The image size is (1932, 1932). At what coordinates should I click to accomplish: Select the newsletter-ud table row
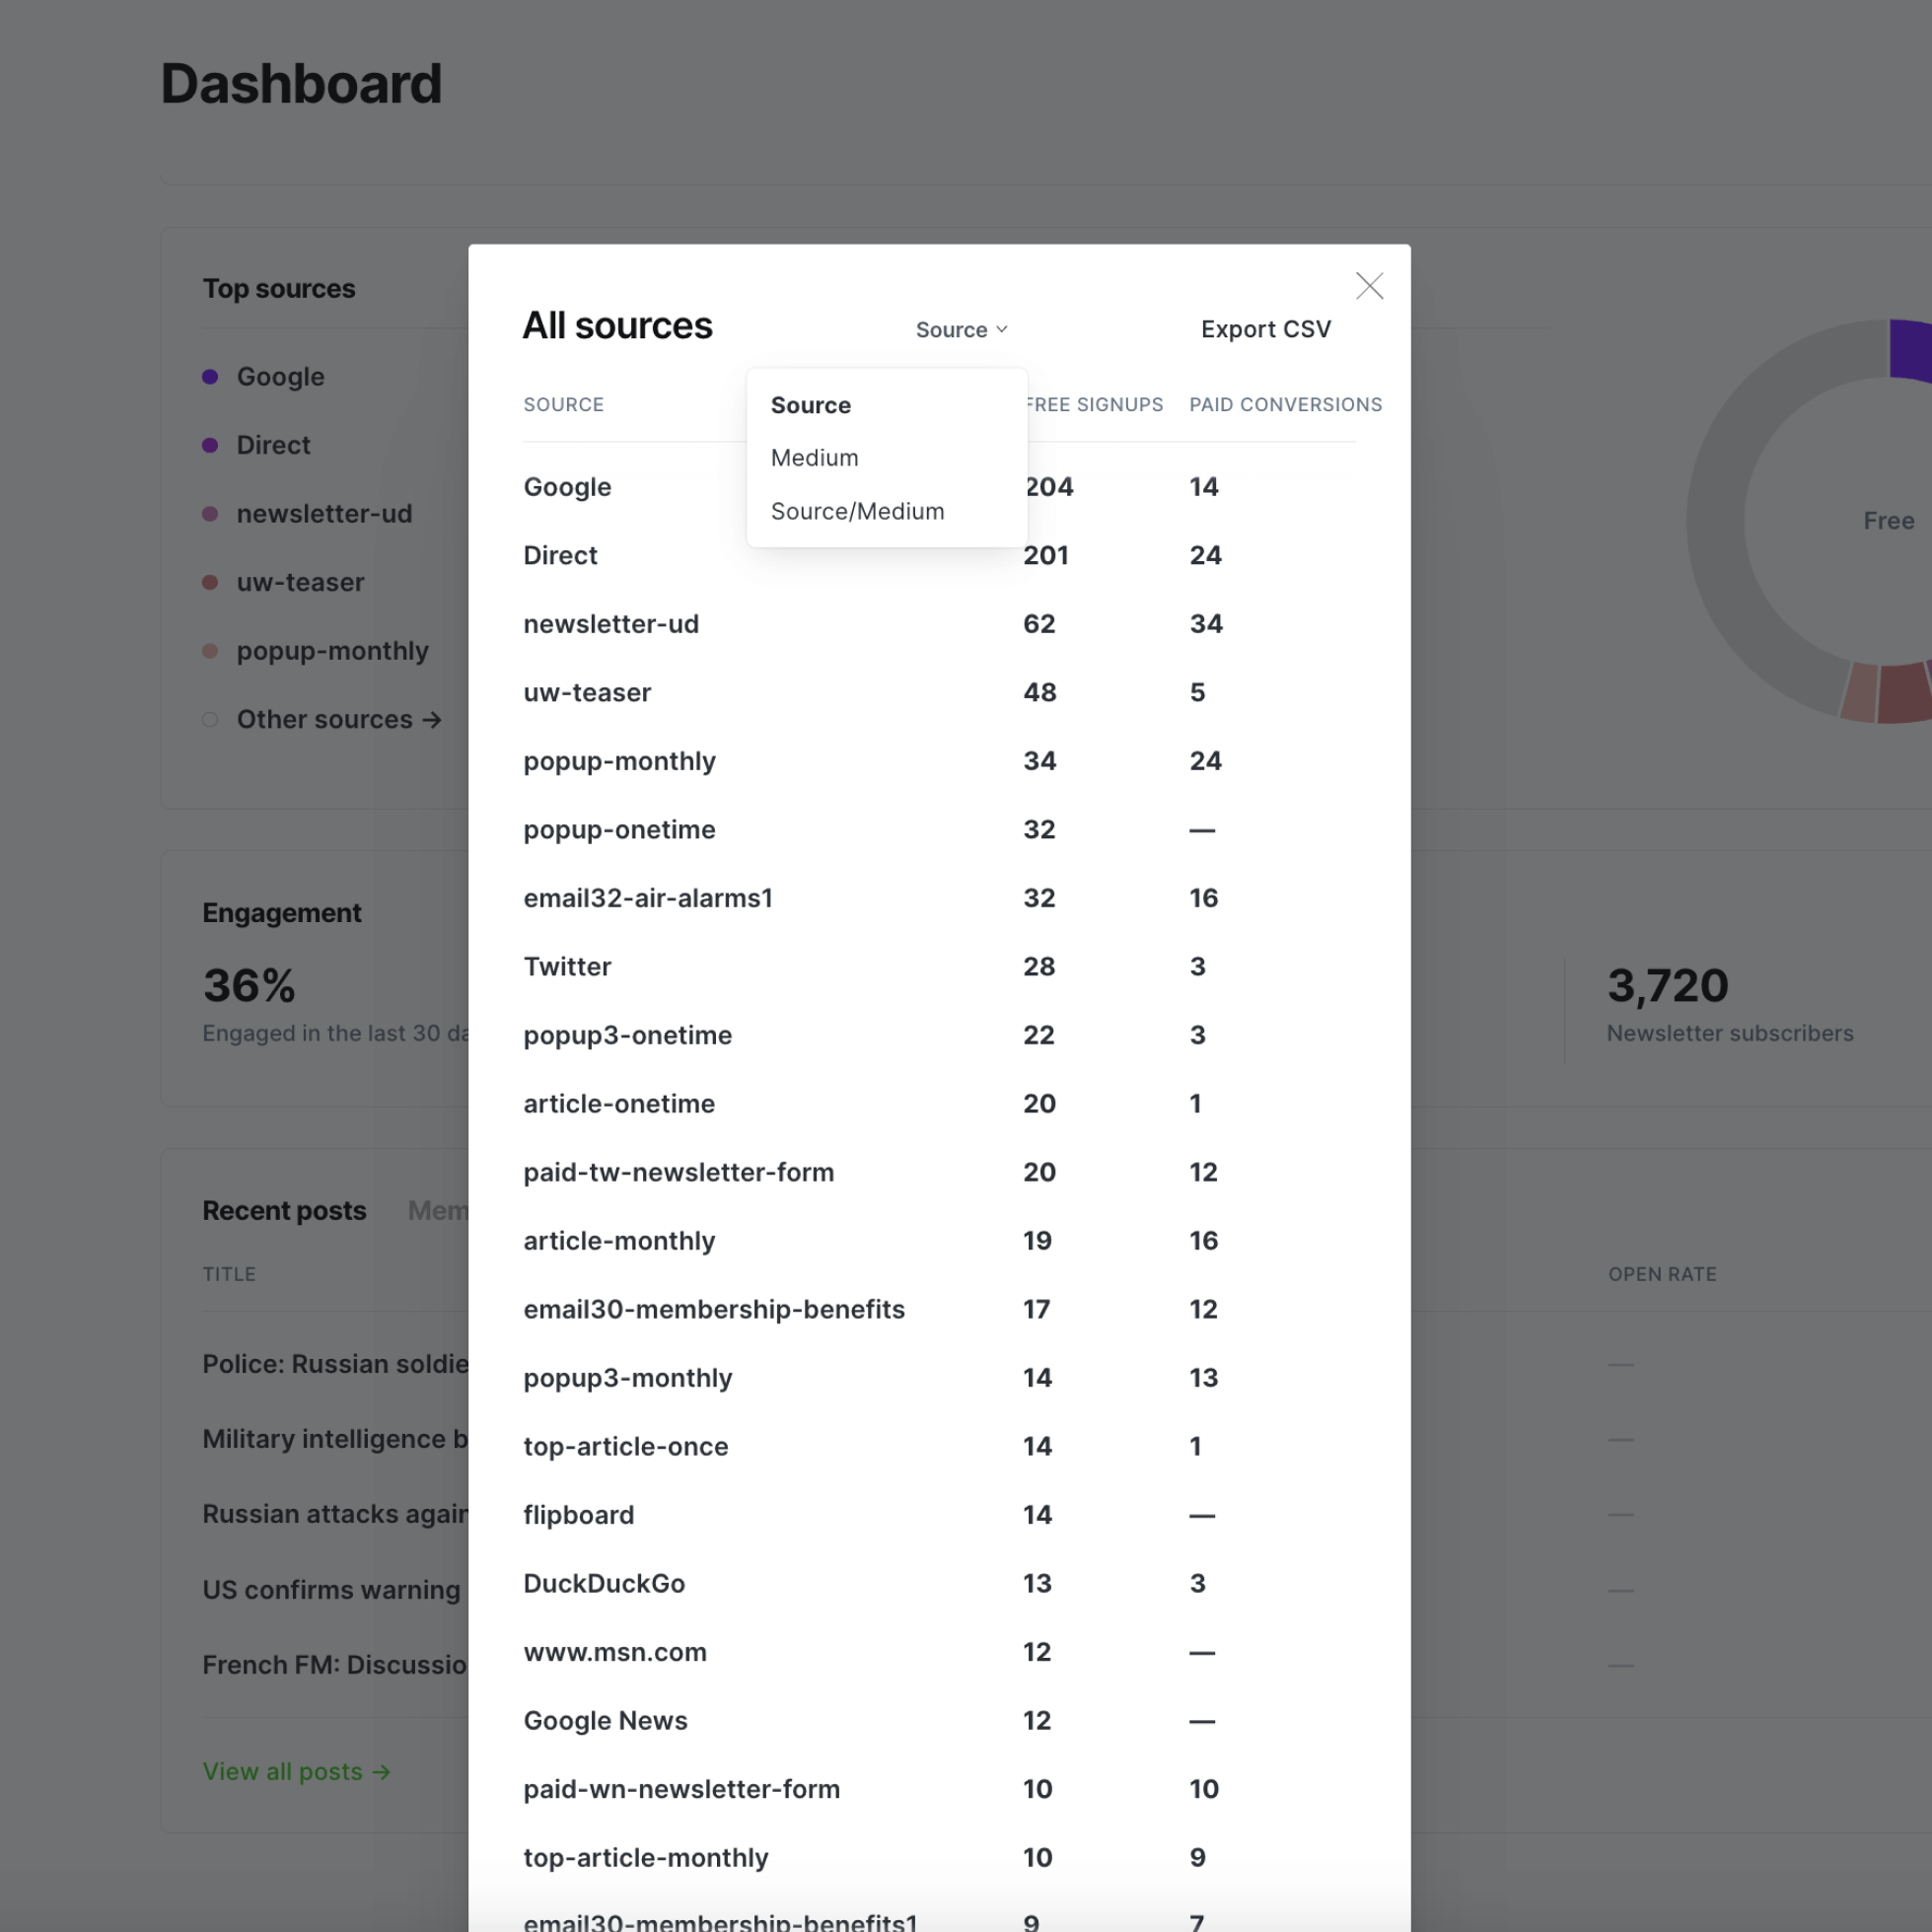pyautogui.click(x=611, y=624)
